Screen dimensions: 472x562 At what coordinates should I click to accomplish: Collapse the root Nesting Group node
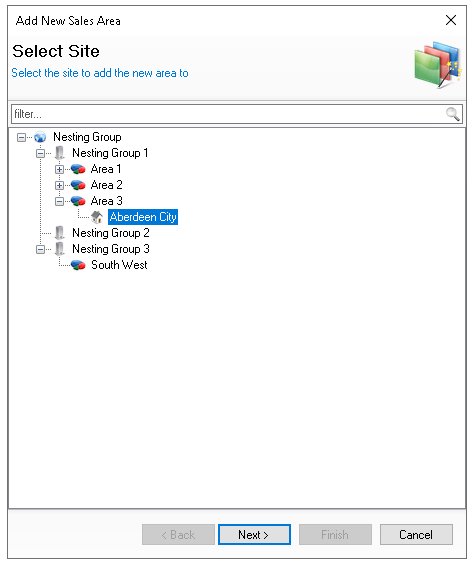tap(22, 137)
